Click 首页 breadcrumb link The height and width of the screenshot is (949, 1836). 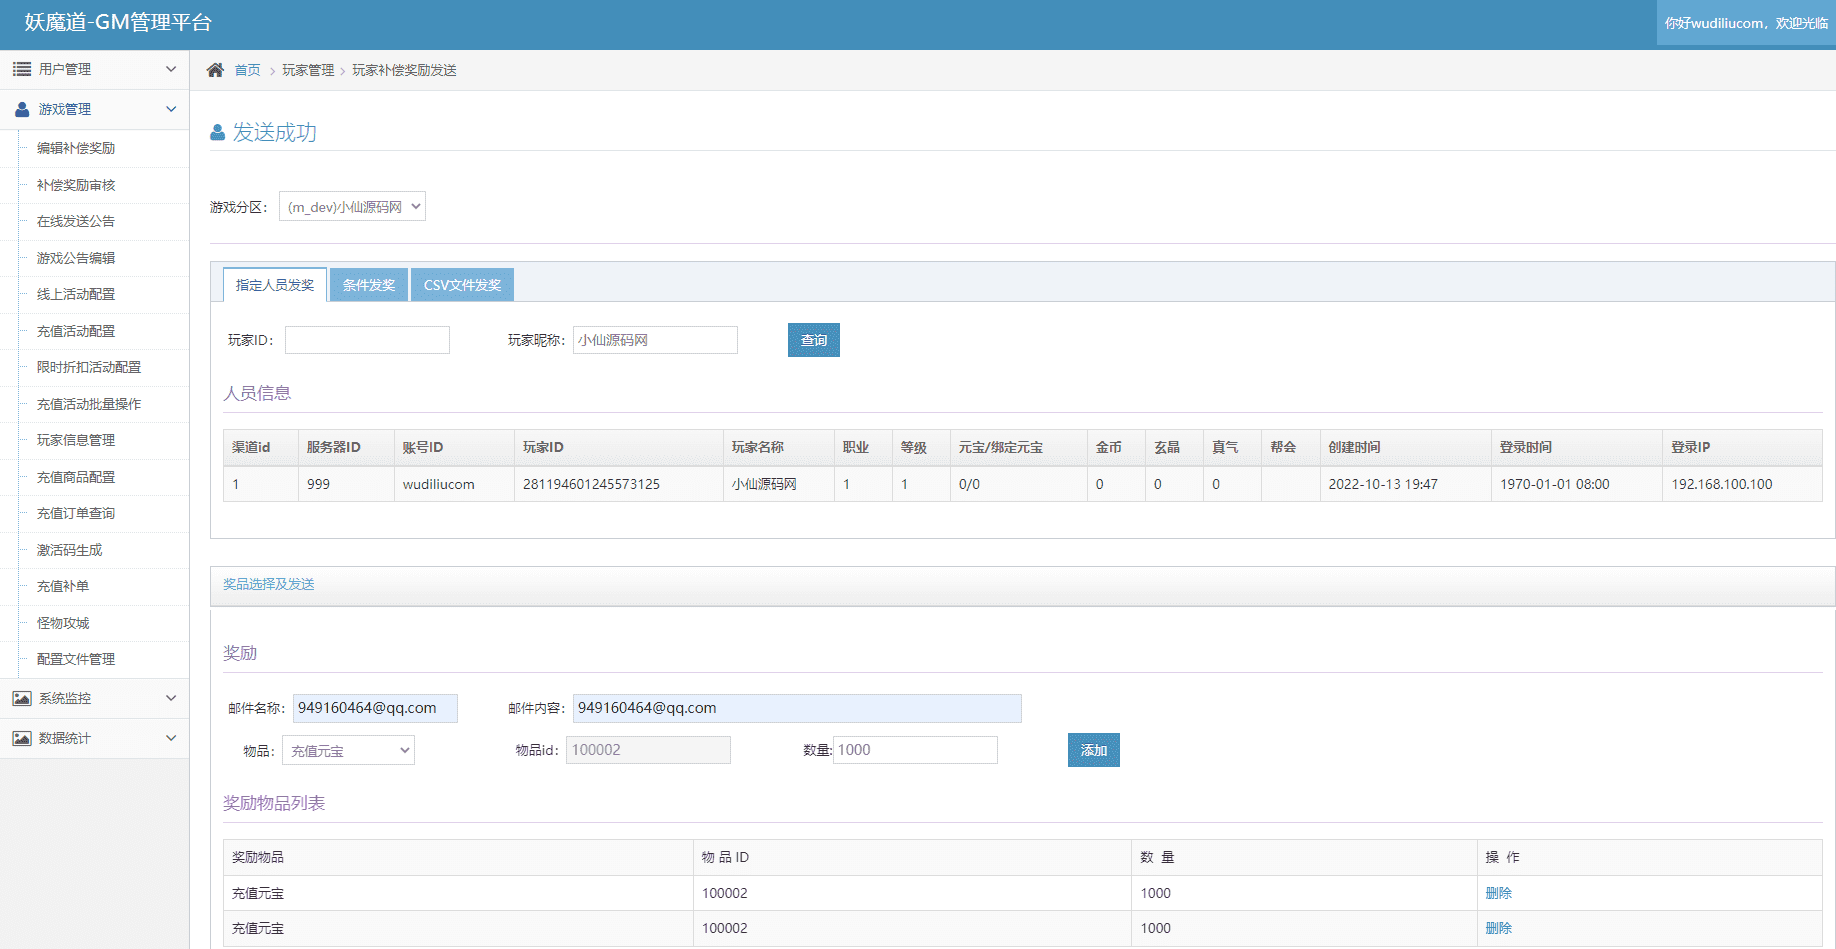248,70
